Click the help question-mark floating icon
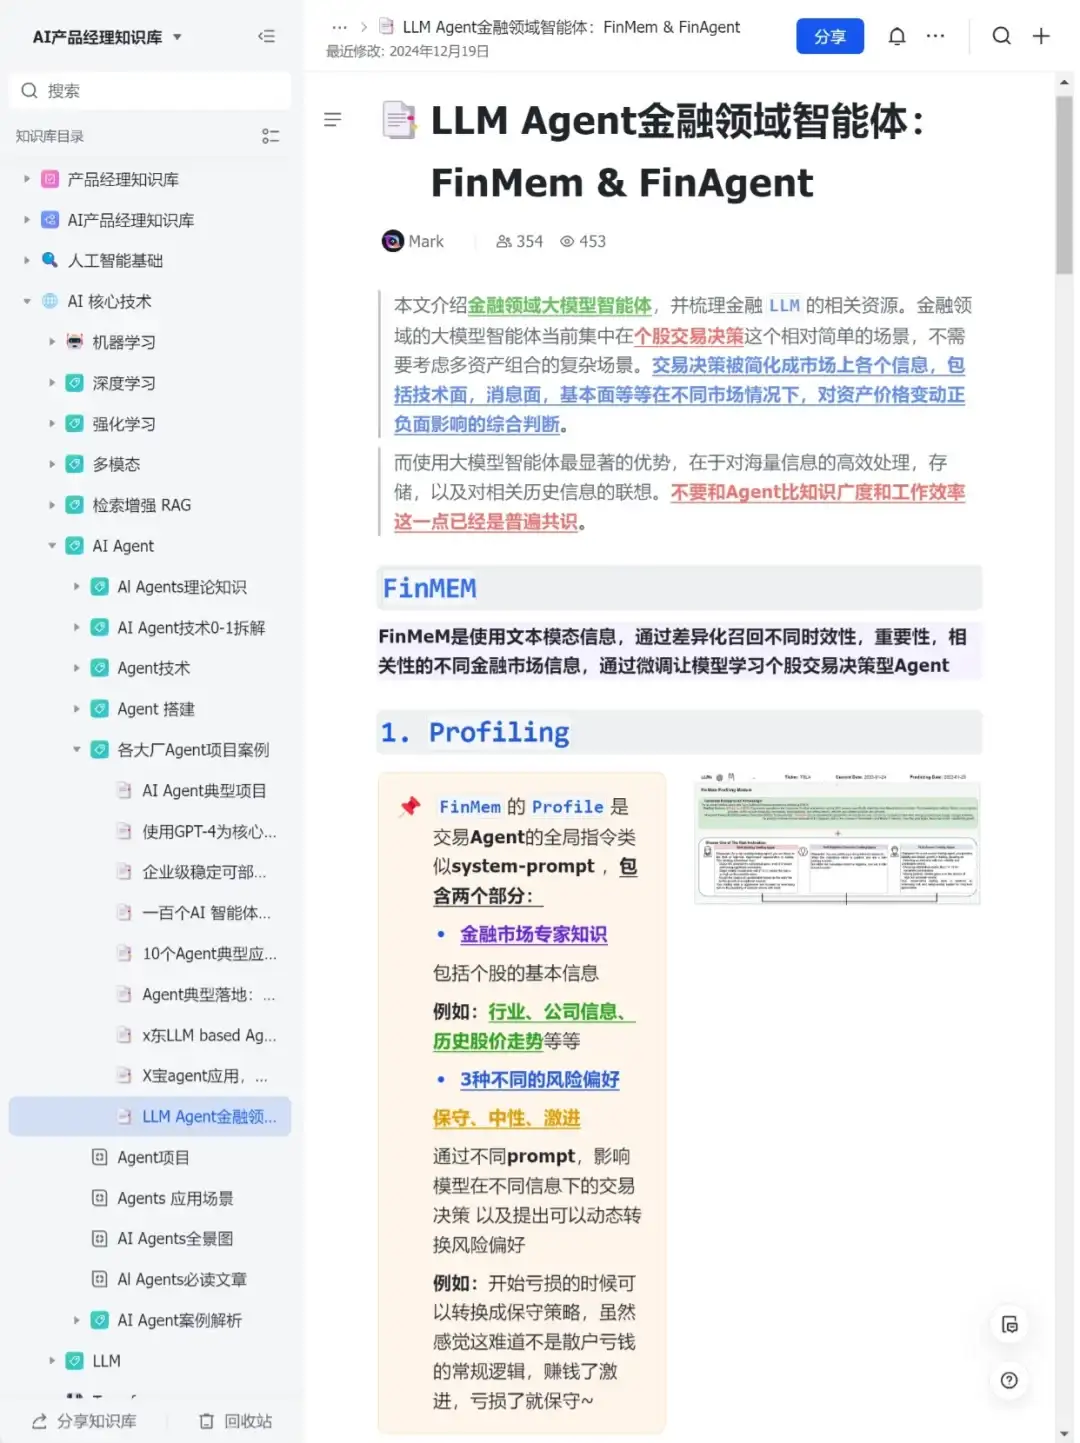The width and height of the screenshot is (1080, 1443). tap(1010, 1380)
